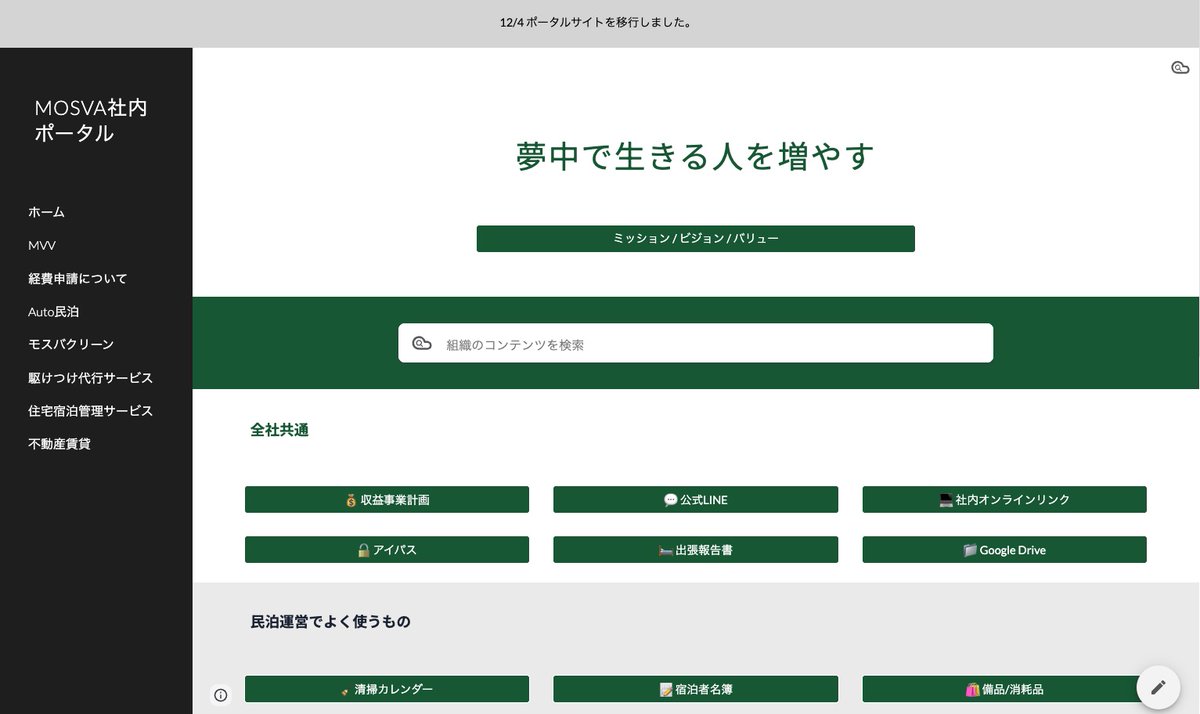Go to 経費申請について in sidebar
This screenshot has height=714, width=1200.
coord(78,278)
